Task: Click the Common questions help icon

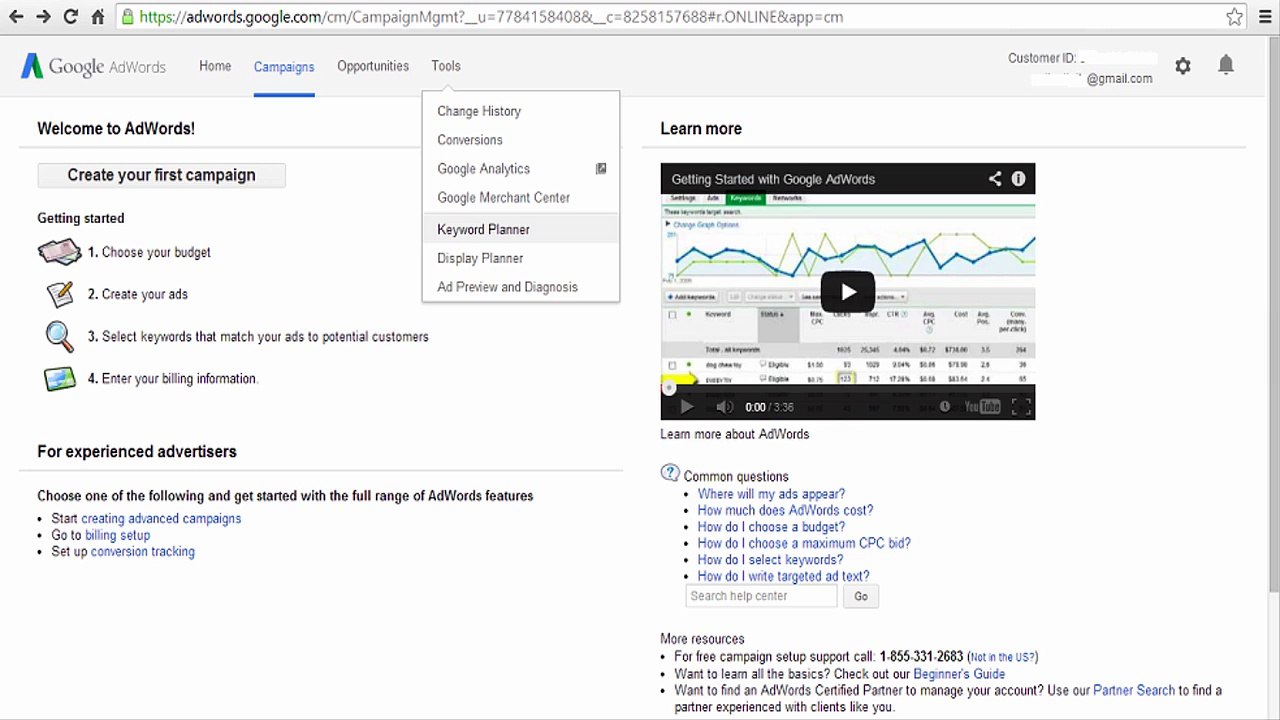Action: (x=670, y=473)
